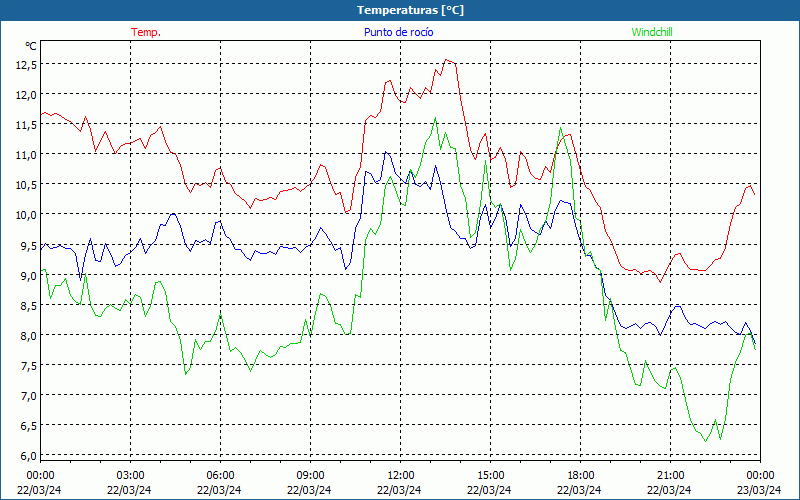Click the 23/03/24 date label
Viewport: 800px width, 500px height.
point(759,490)
